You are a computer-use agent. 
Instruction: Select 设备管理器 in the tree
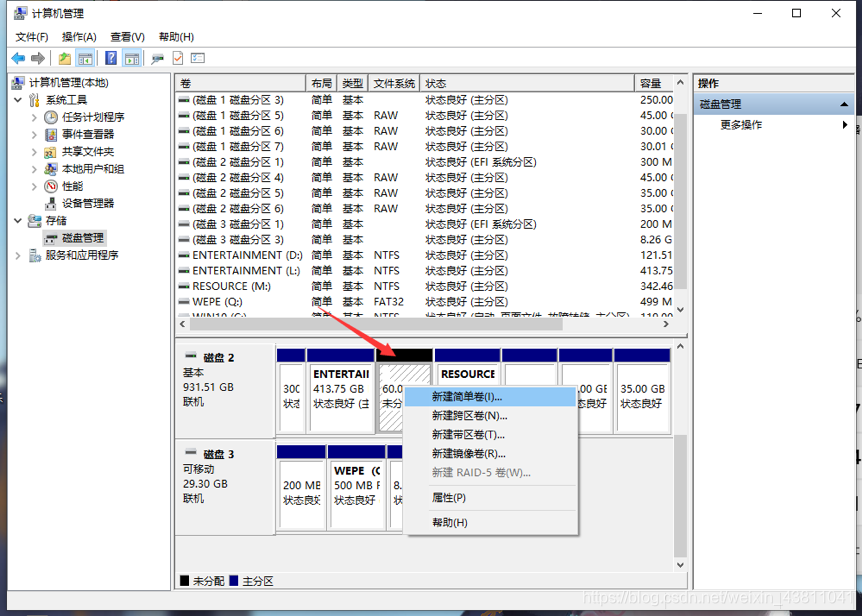pyautogui.click(x=88, y=203)
